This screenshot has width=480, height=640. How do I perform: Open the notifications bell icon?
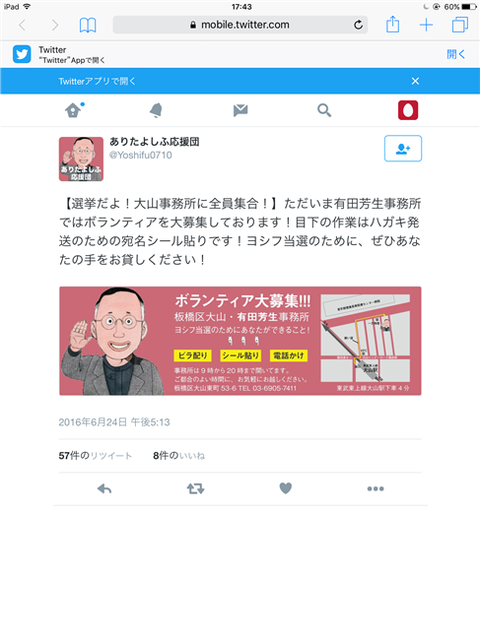click(156, 110)
